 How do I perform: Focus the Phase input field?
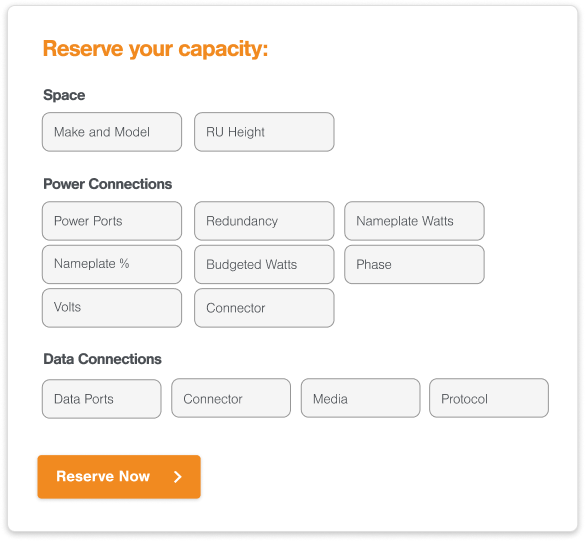[414, 264]
